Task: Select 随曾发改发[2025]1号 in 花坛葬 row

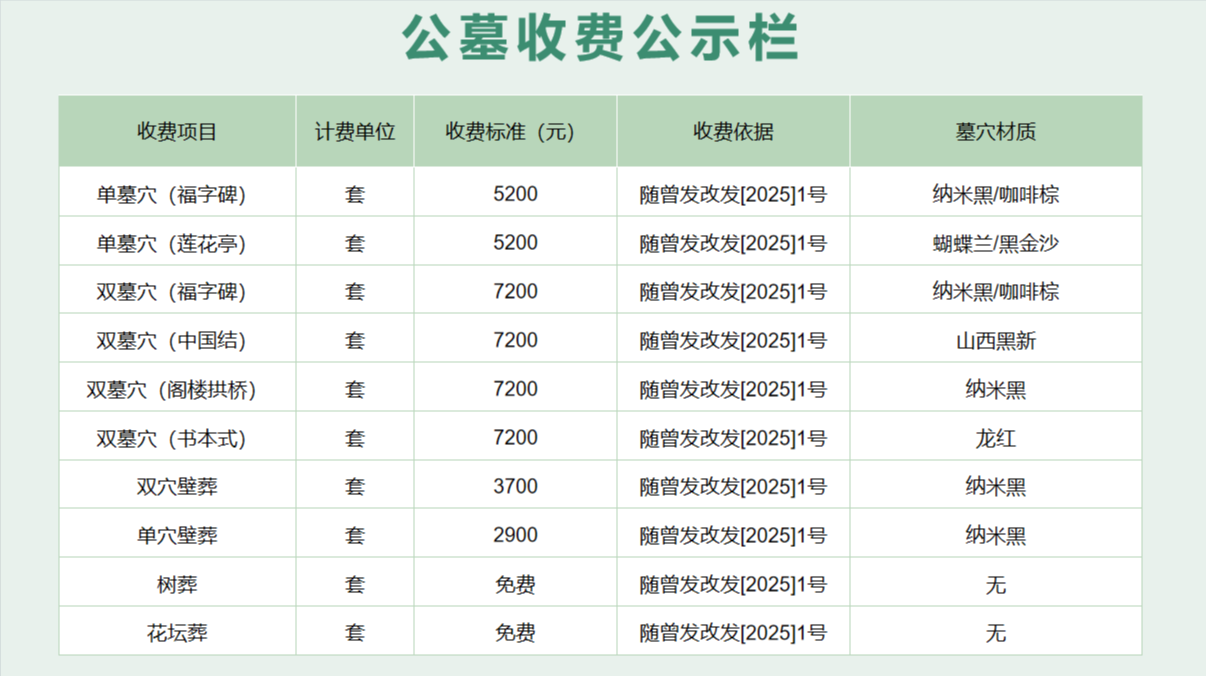Action: [733, 631]
